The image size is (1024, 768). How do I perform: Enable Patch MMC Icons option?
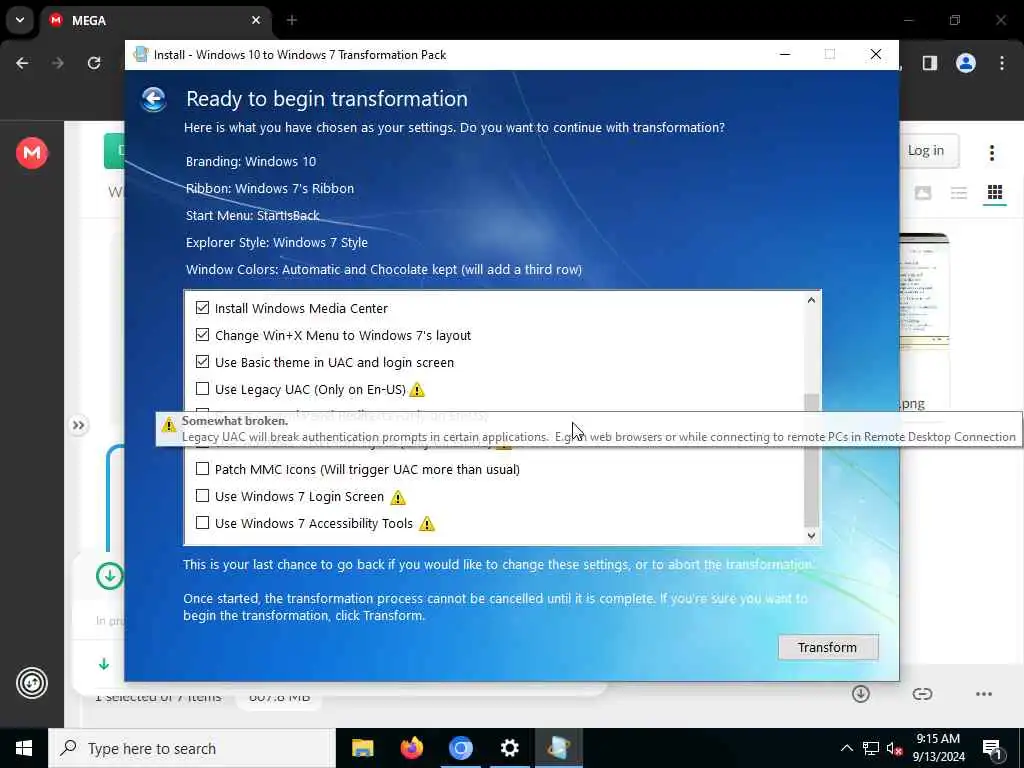pyautogui.click(x=202, y=469)
